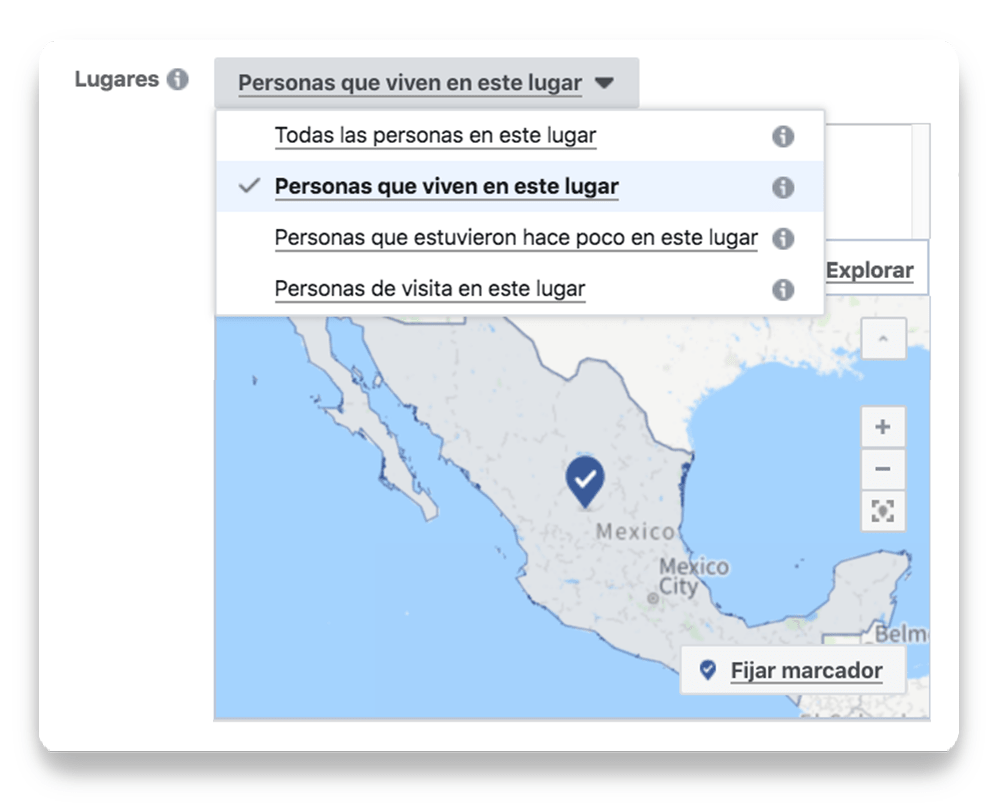
Task: Open the 'Personas que viven en este lugar' dropdown
Action: click(427, 83)
